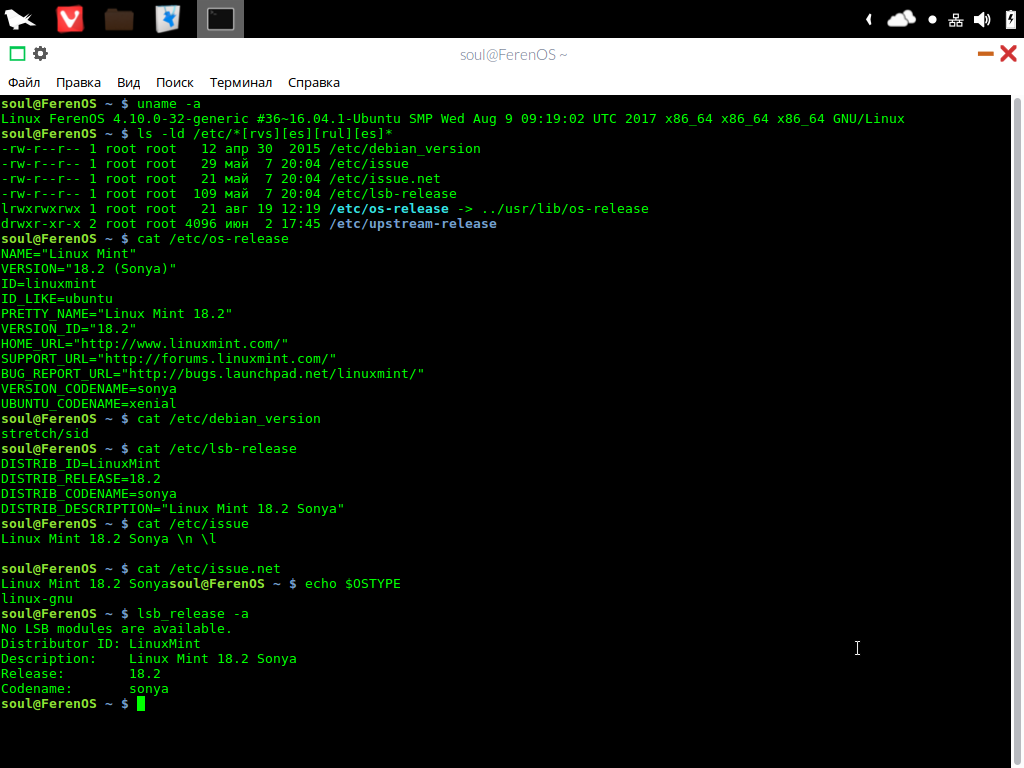
Task: Open the Файл menu
Action: click(24, 83)
